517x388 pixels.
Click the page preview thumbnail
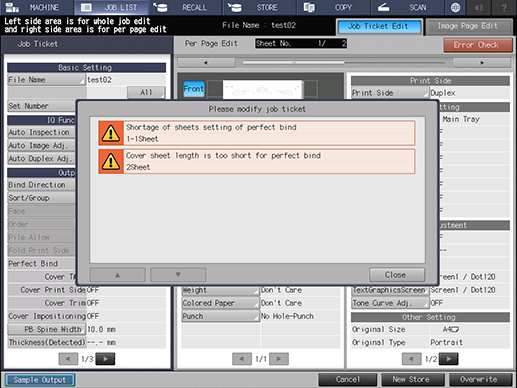tap(263, 90)
